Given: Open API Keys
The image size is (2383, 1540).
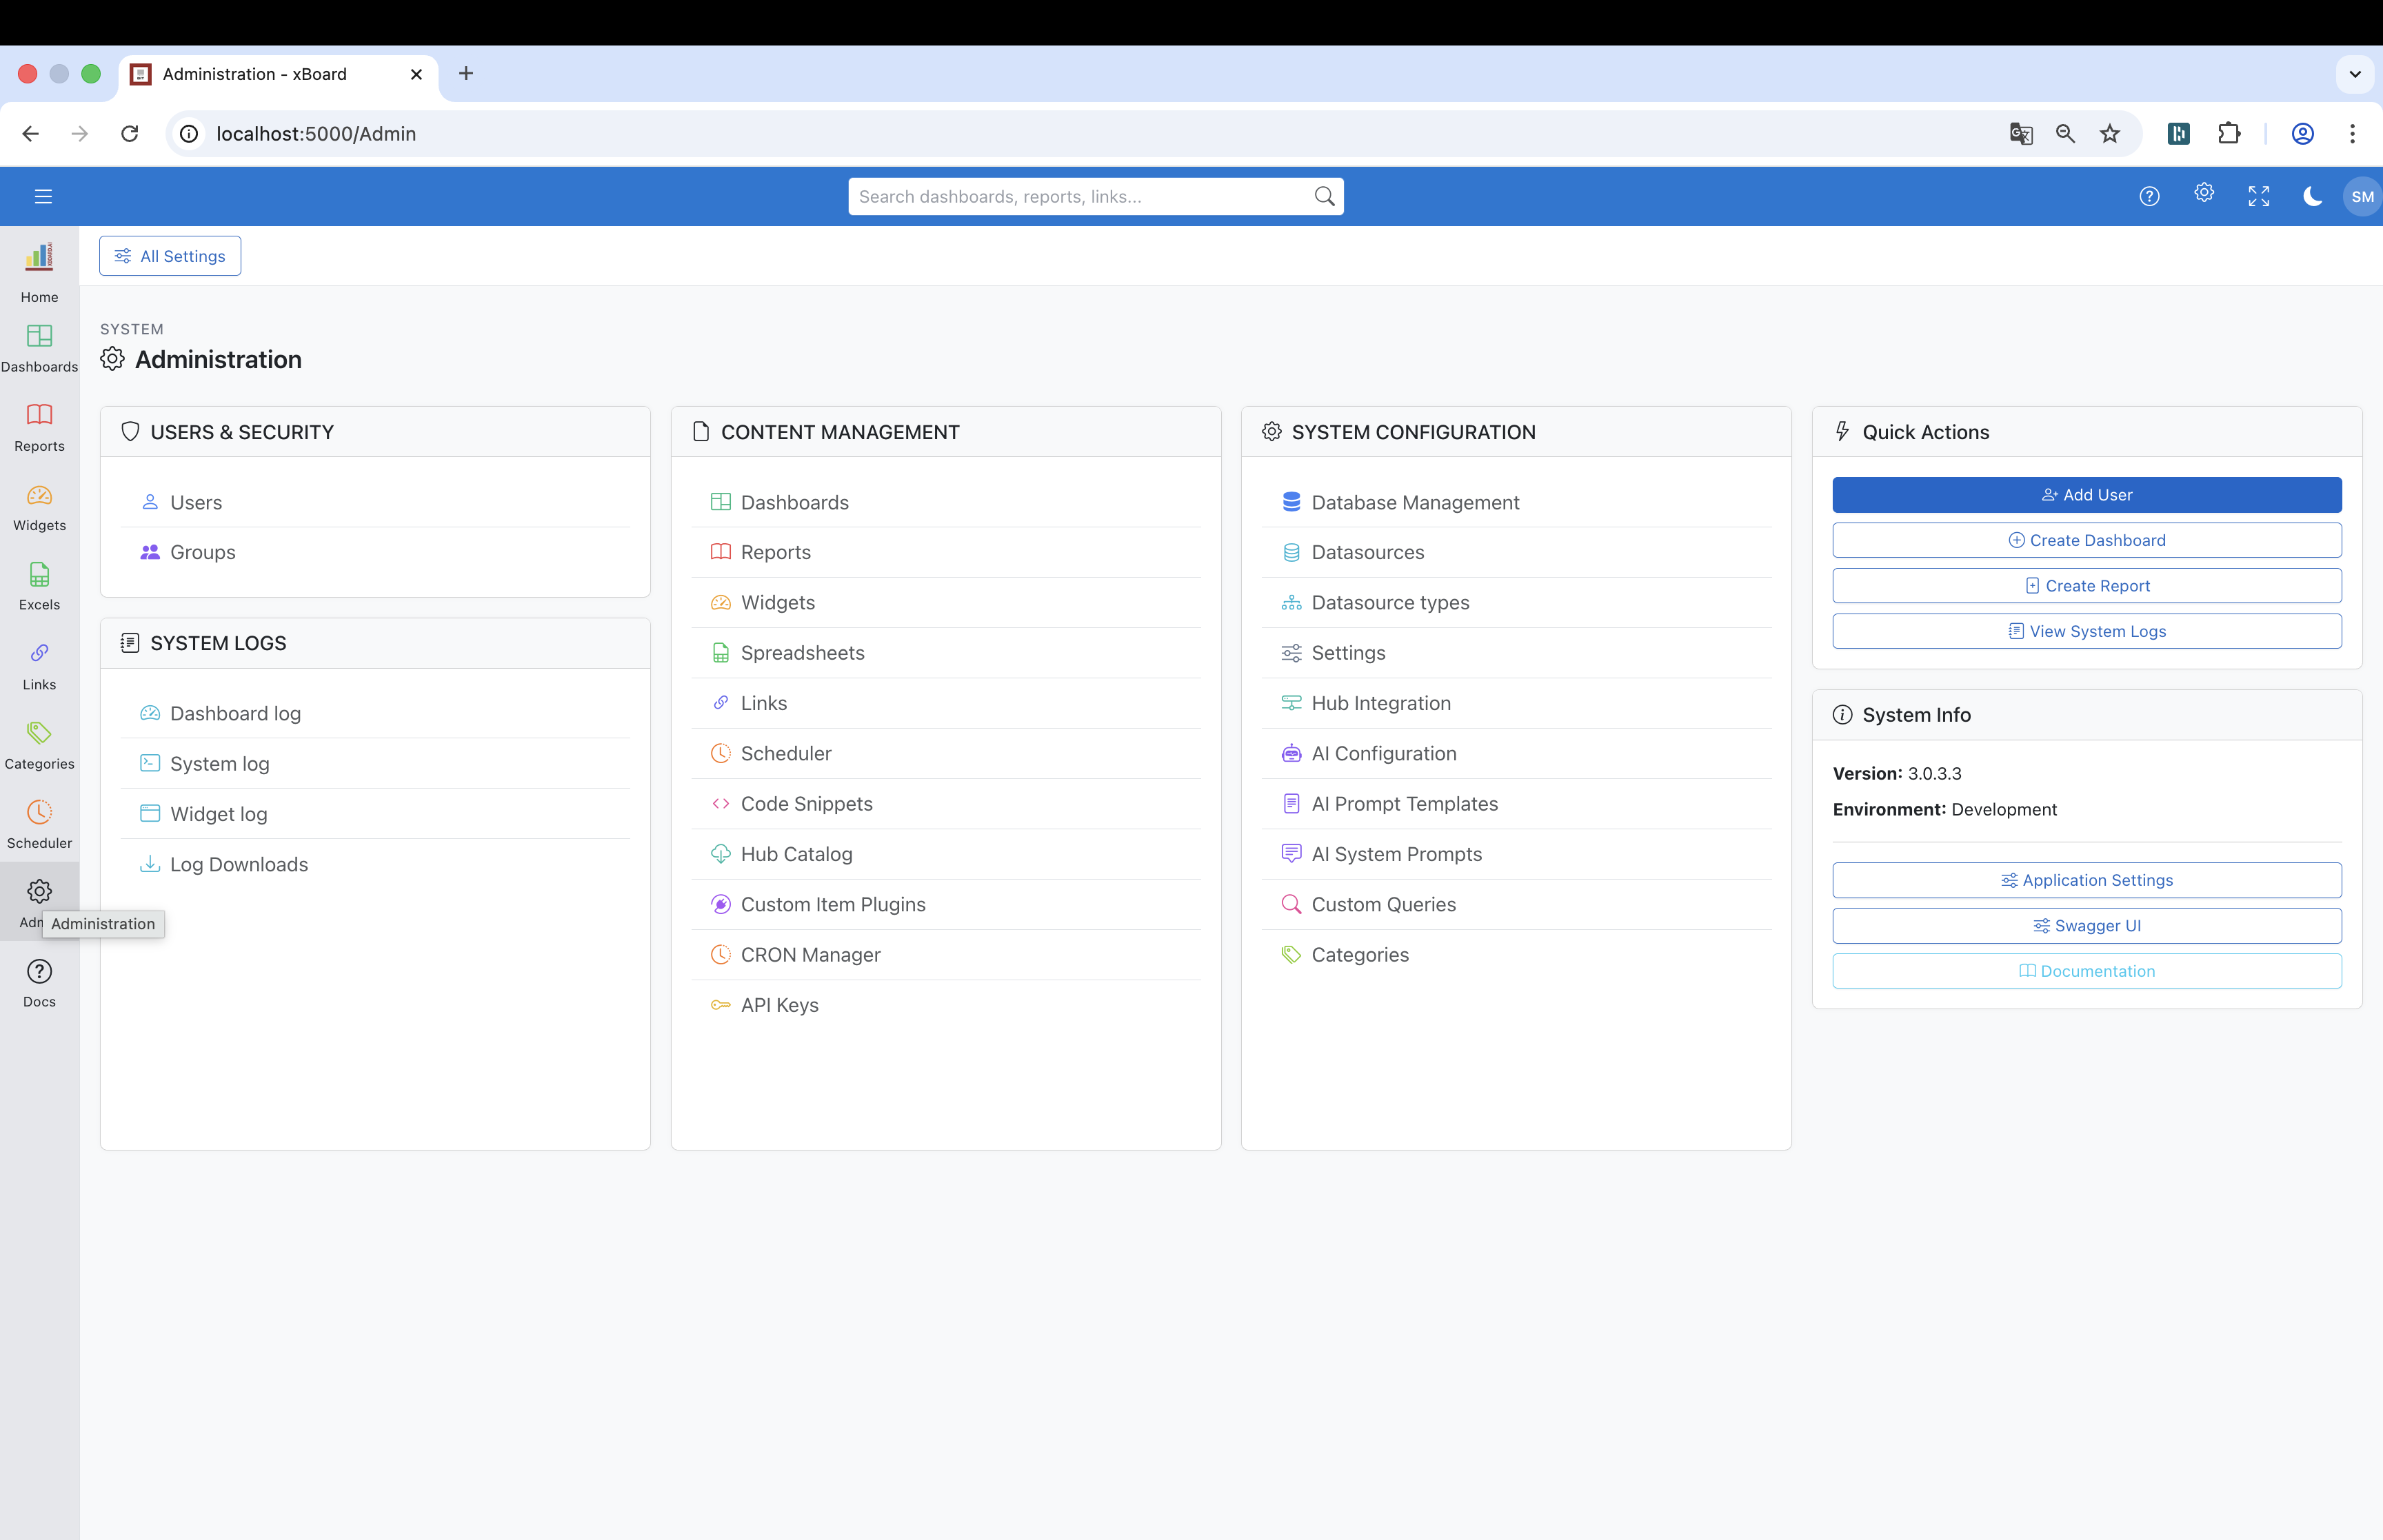Looking at the screenshot, I should coord(946,1005).
